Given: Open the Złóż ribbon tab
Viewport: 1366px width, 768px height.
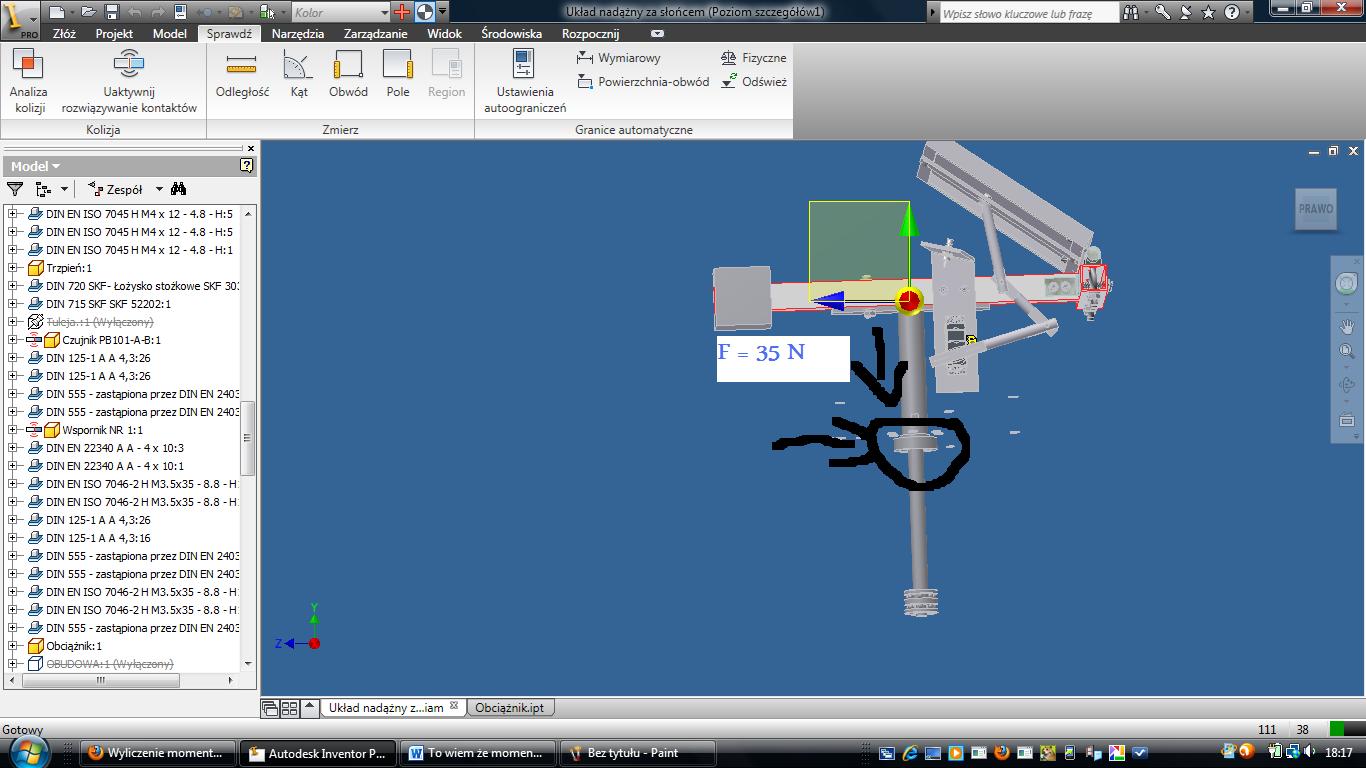Looking at the screenshot, I should (64, 33).
